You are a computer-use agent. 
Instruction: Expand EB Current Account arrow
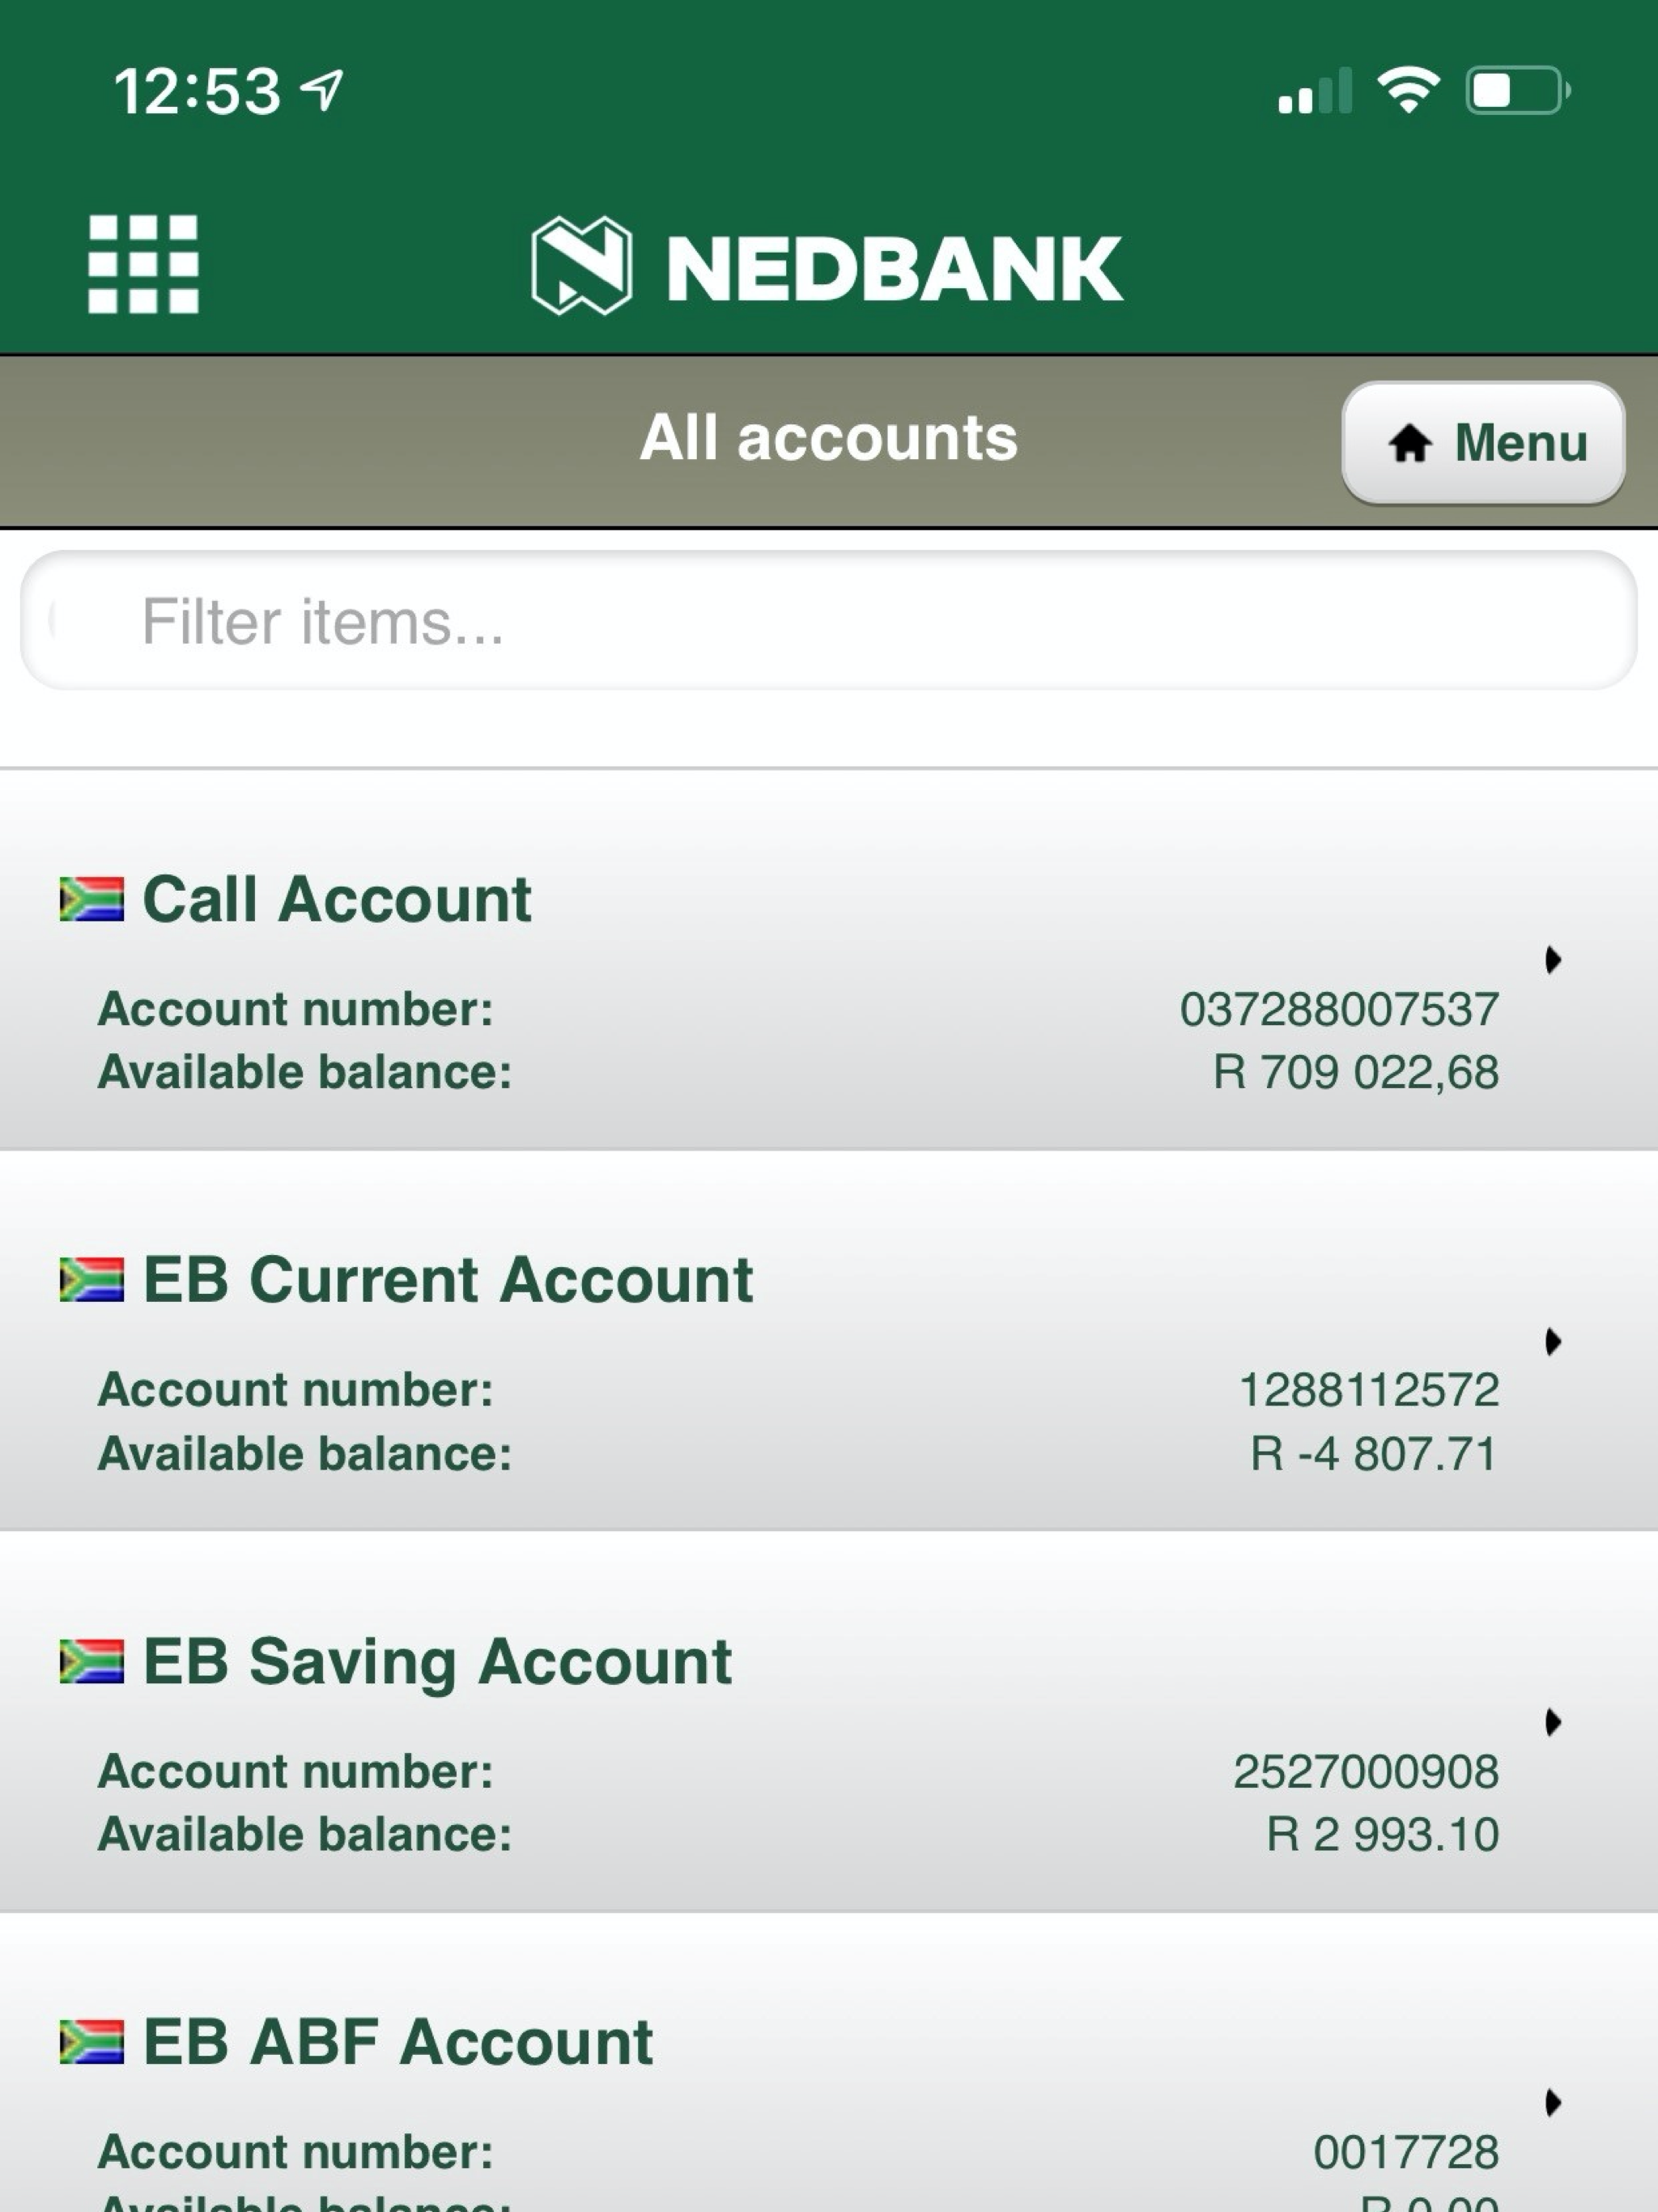[1552, 1341]
